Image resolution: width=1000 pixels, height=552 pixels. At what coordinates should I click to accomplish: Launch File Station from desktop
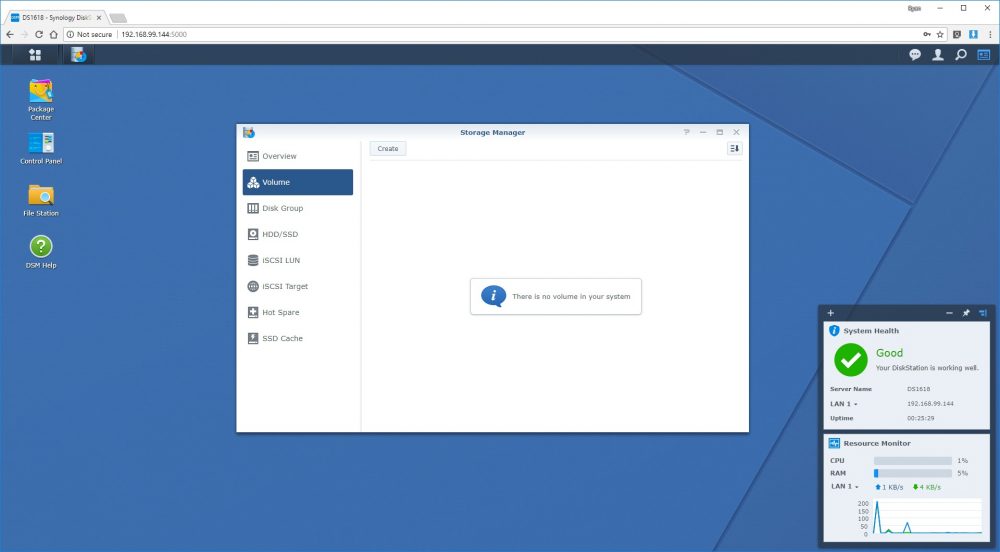[x=41, y=201]
